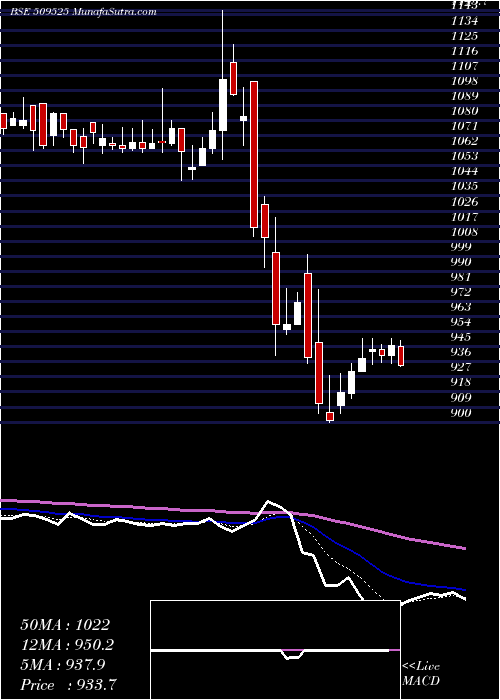
Task: Click the tallest white candle with the highest wick
Action: tap(223, 105)
